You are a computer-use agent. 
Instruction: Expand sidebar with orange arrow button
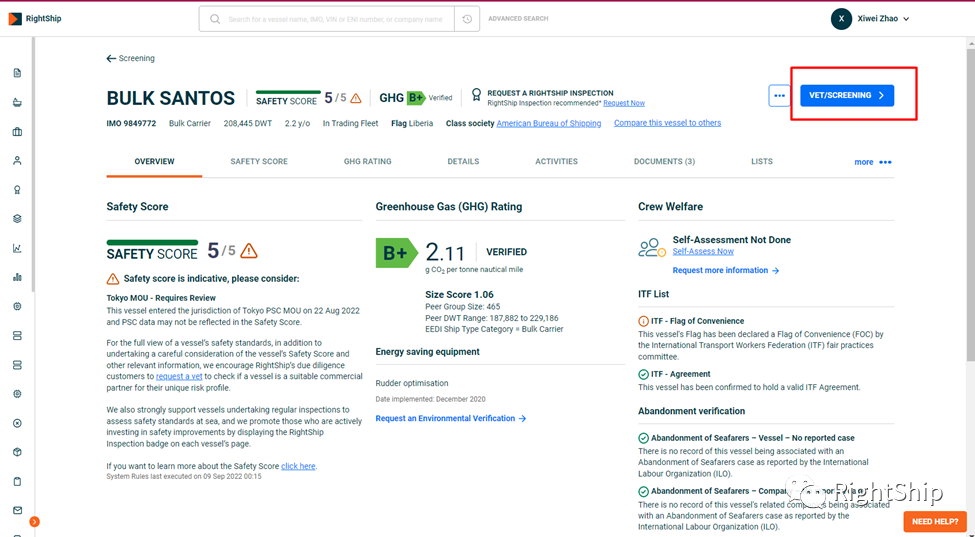pos(34,522)
